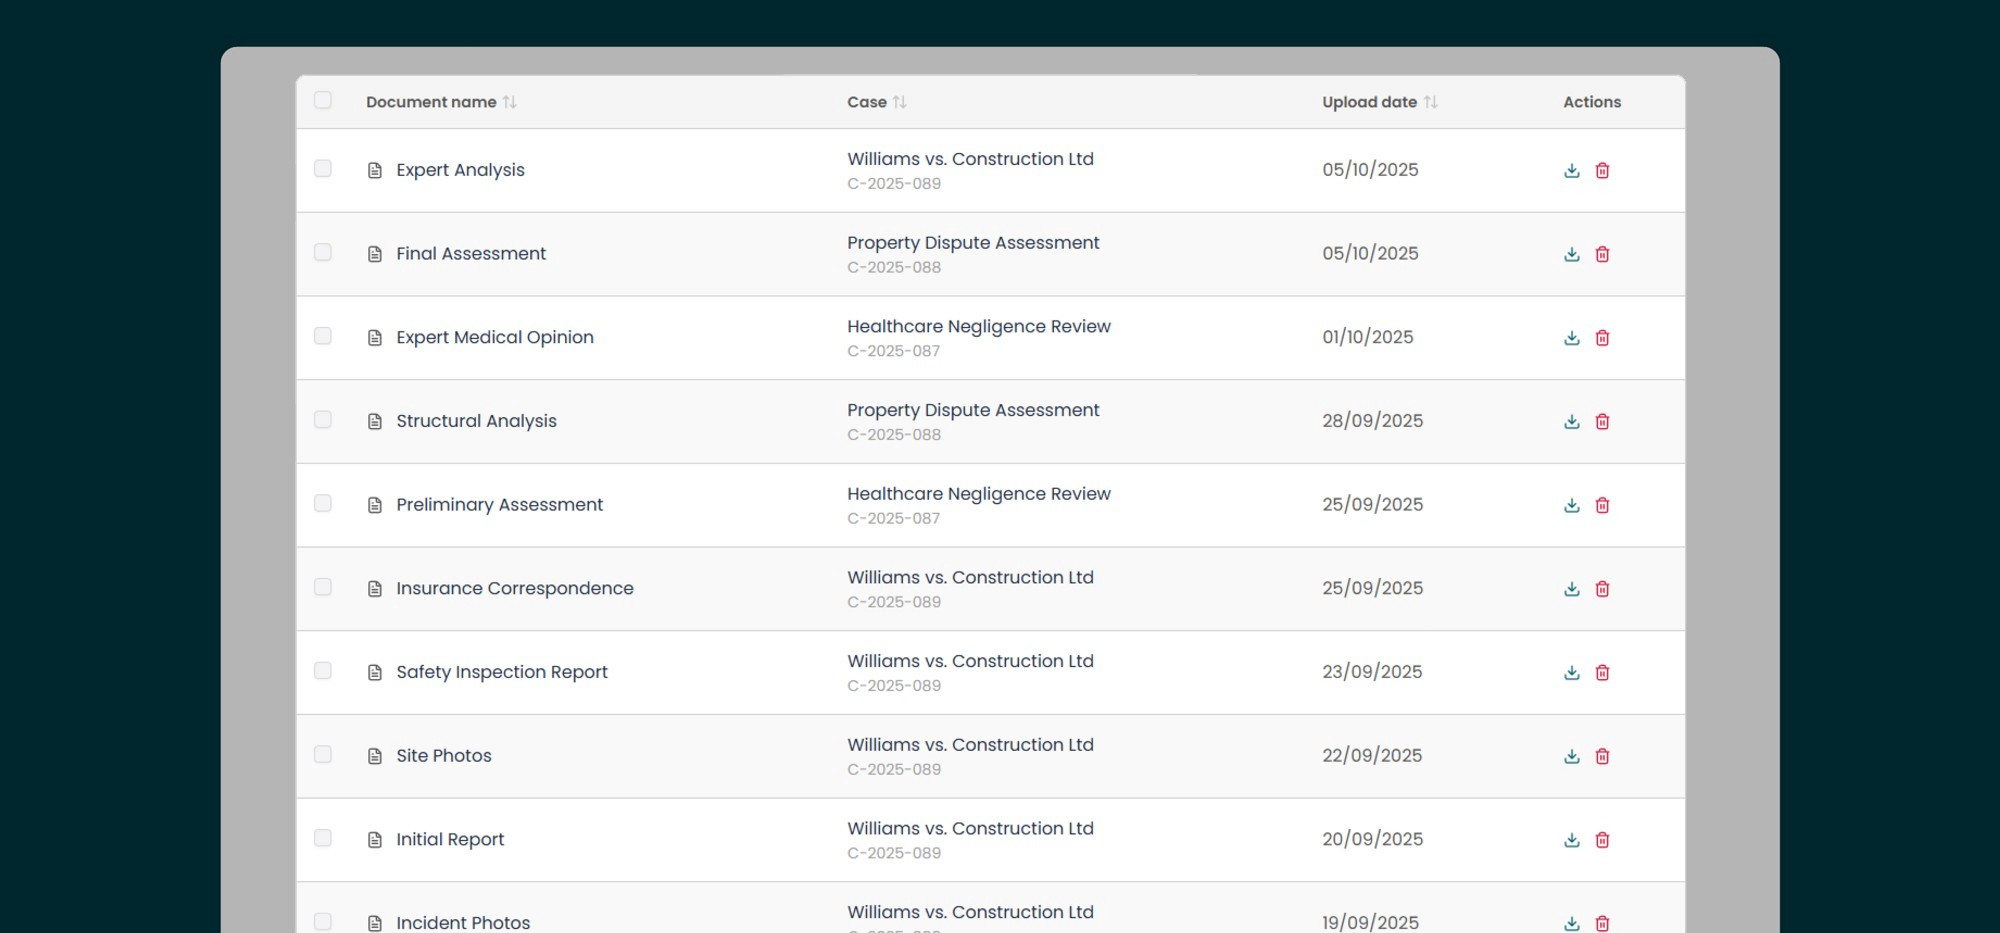Click upload date 28/09/2025
The image size is (2000, 933).
(x=1373, y=421)
